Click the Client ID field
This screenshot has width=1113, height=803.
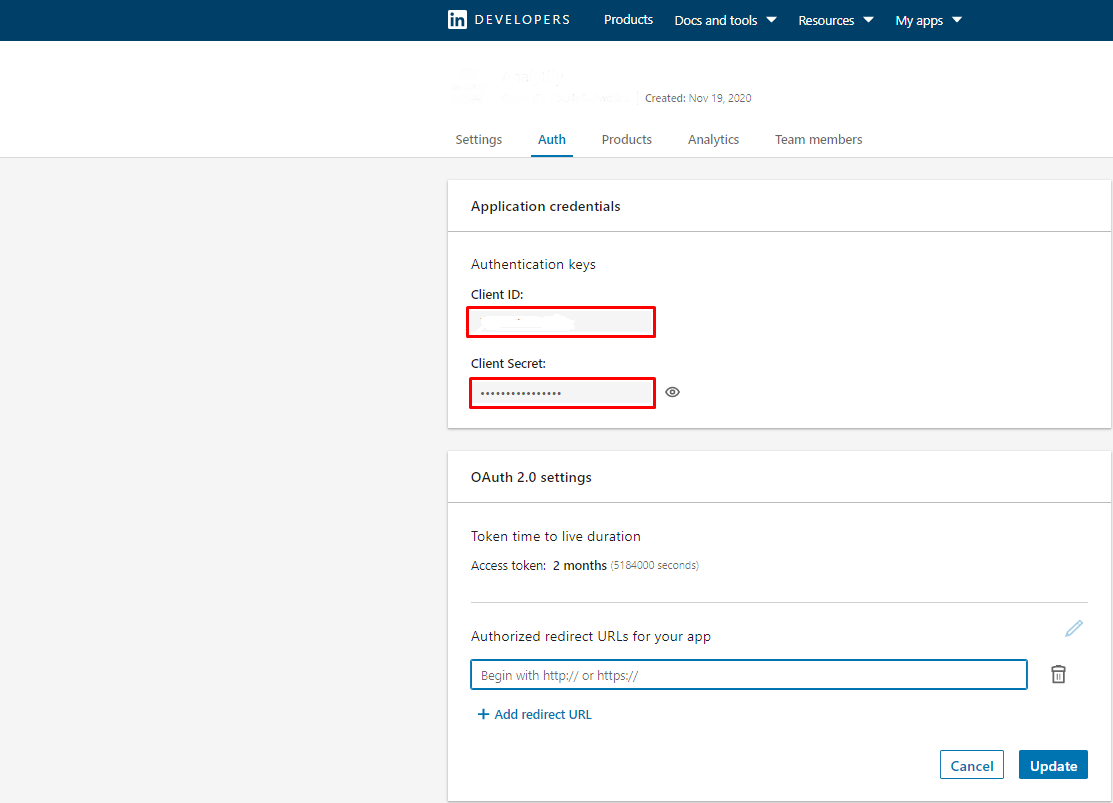tap(561, 322)
